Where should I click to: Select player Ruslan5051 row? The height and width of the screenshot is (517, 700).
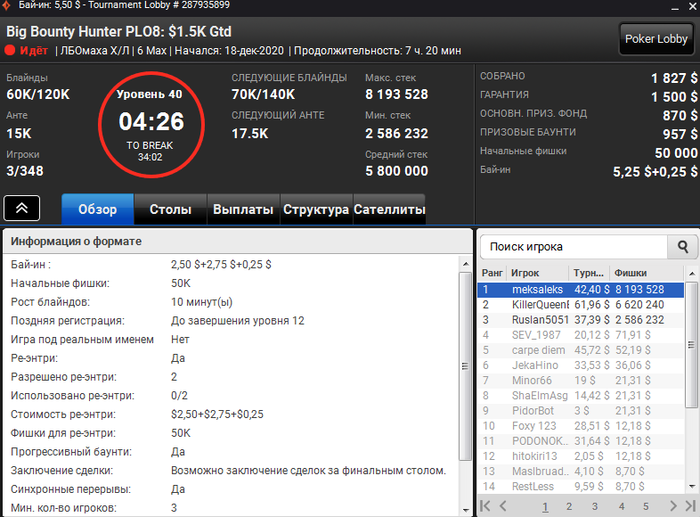coord(581,320)
